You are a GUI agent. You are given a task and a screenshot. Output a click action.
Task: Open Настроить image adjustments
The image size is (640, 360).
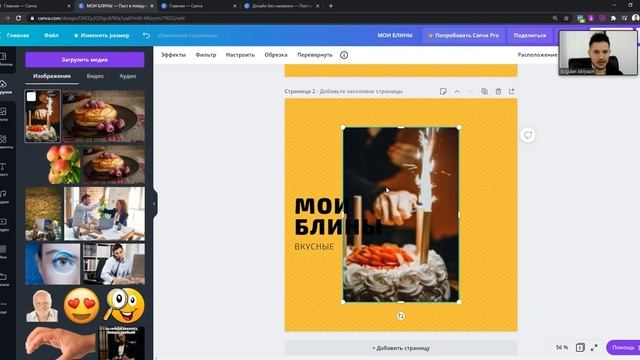tap(240, 55)
